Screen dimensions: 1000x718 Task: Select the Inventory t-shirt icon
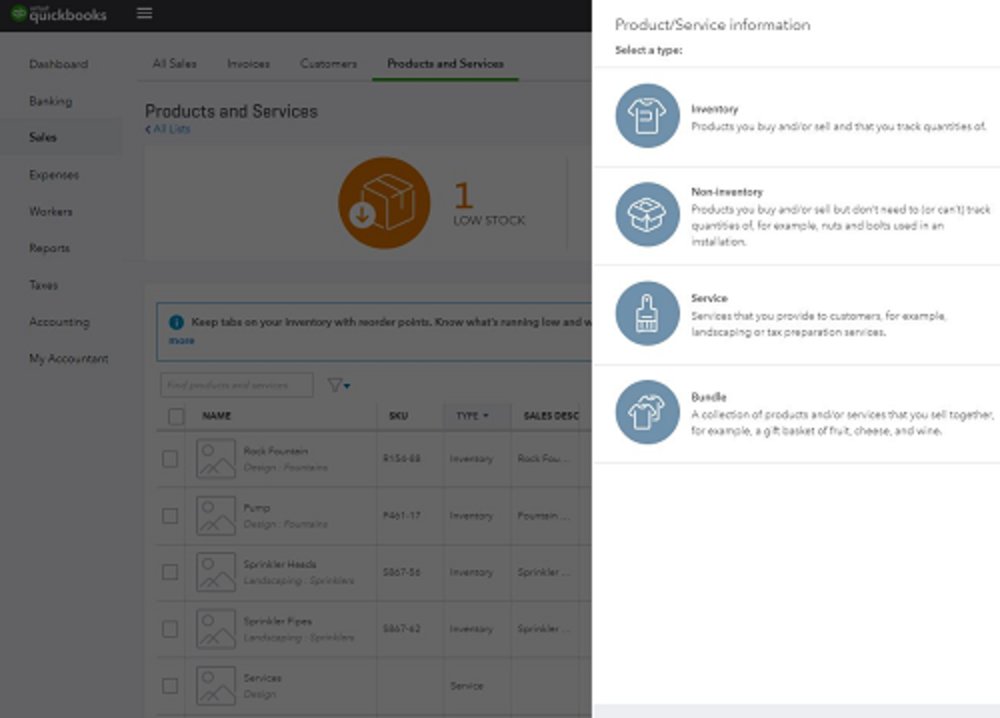point(647,115)
